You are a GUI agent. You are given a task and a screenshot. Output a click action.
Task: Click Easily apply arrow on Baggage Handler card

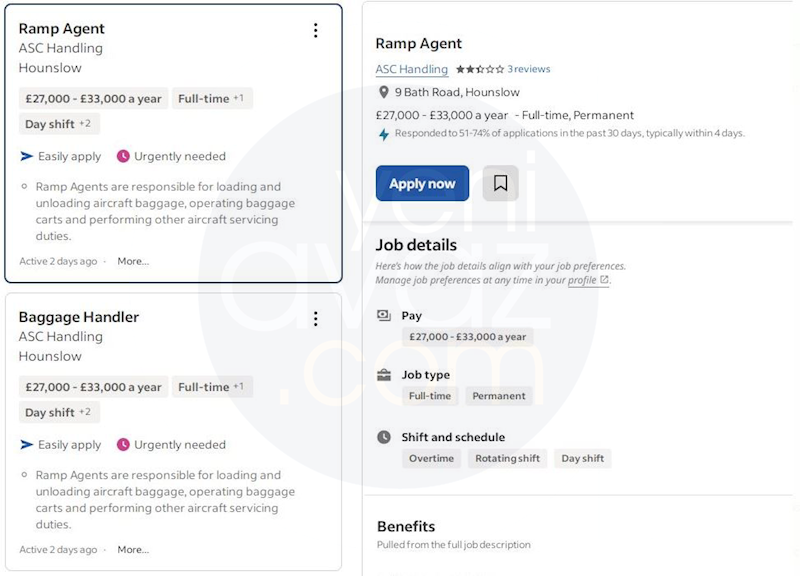coord(27,444)
